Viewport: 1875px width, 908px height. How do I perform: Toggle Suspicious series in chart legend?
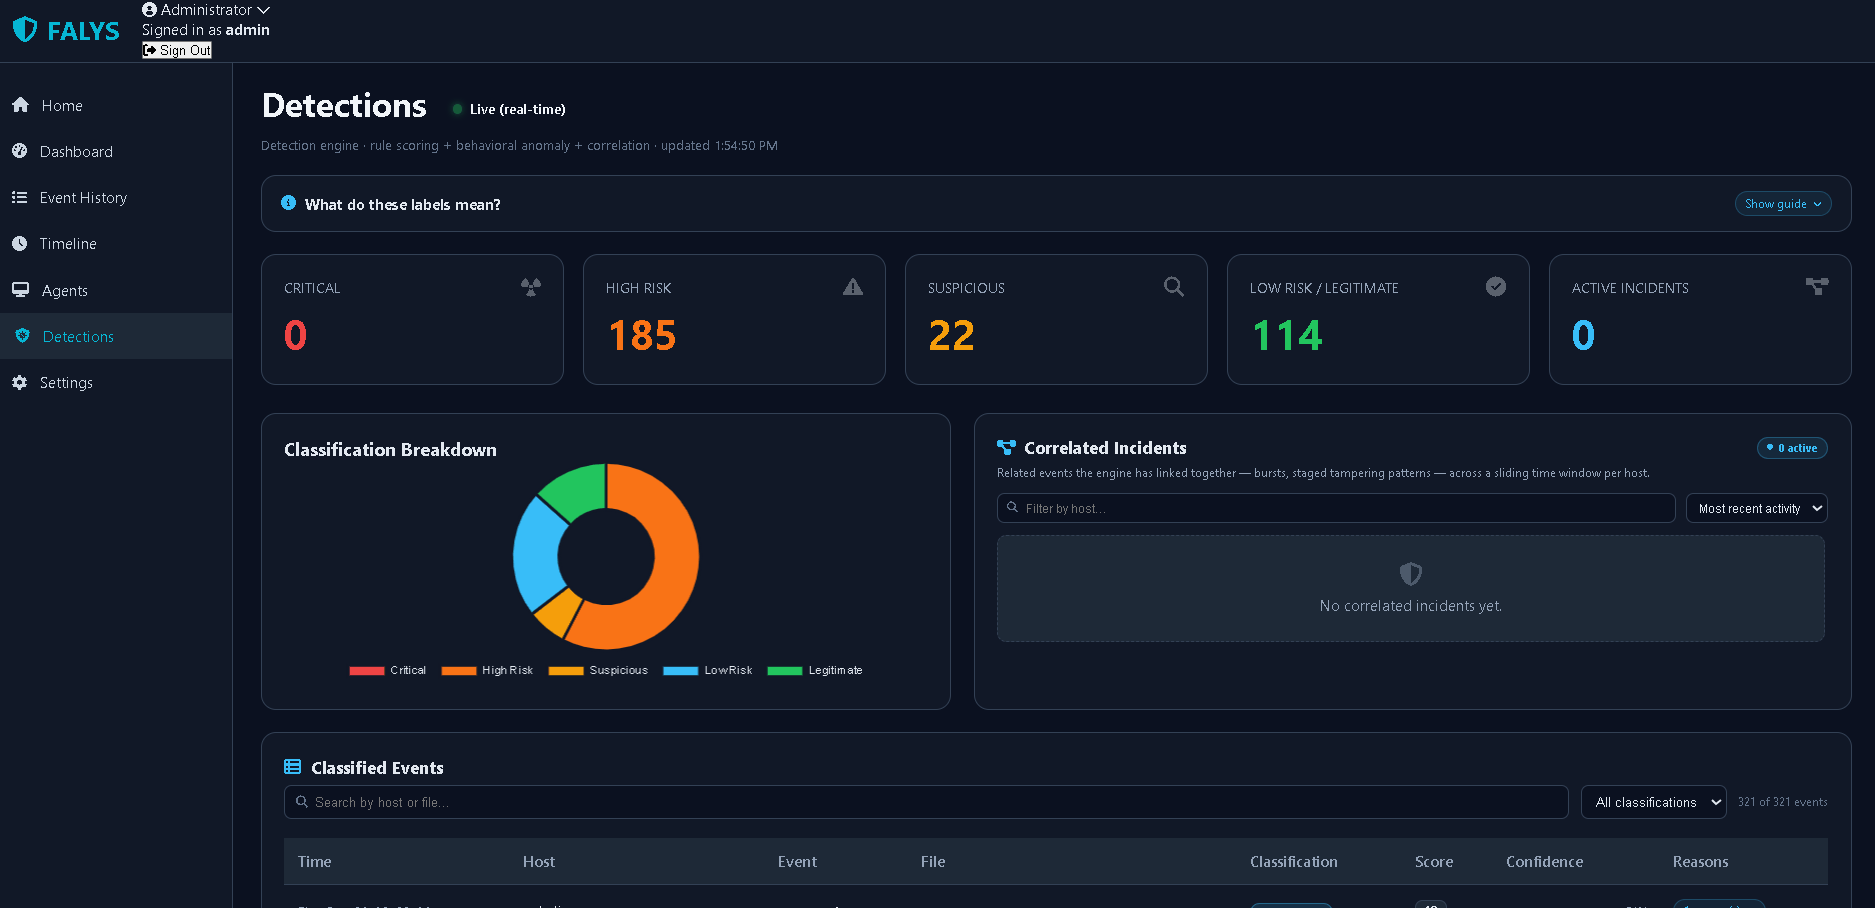(598, 670)
